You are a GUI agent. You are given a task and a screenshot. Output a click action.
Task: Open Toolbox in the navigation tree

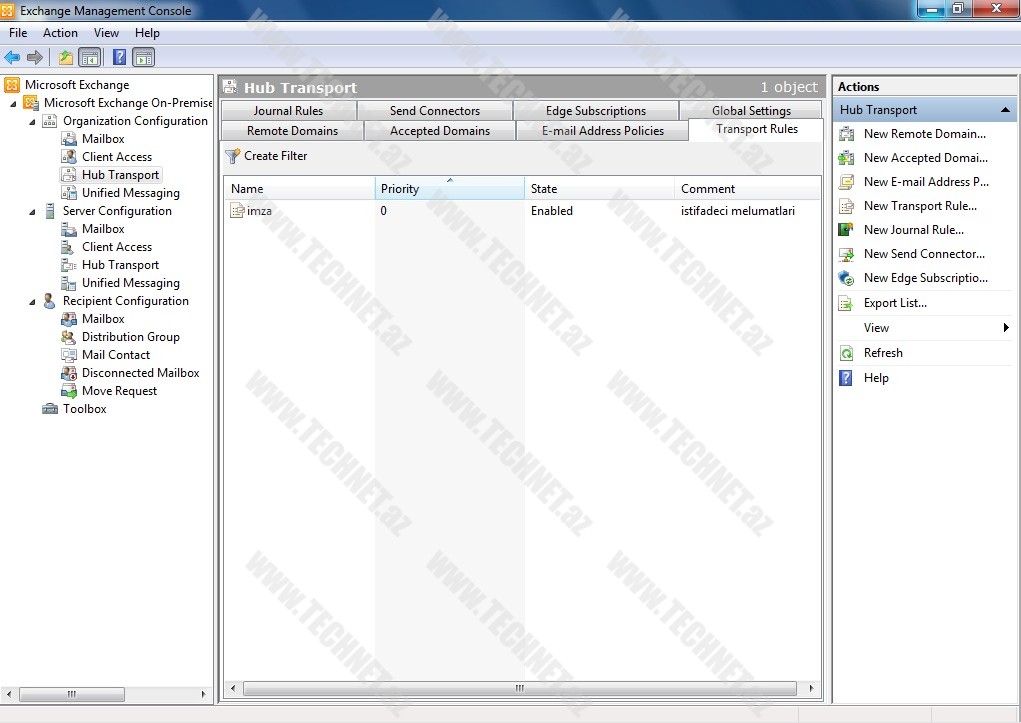[84, 409]
